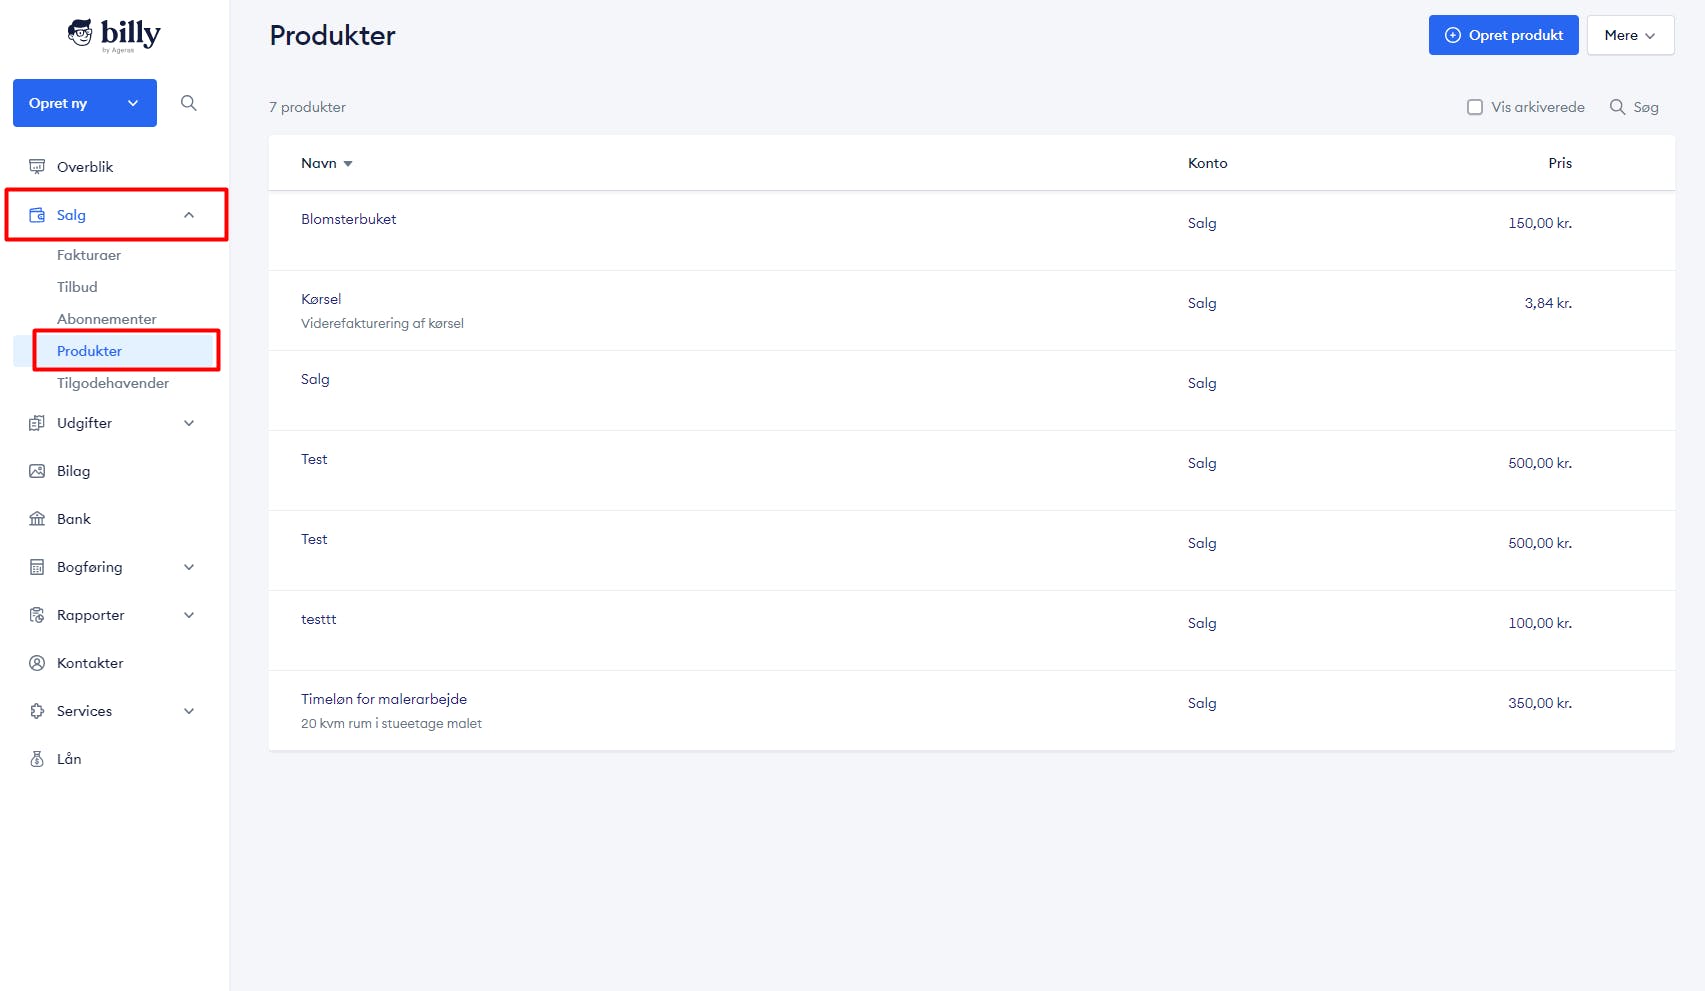Go to Overblik in the sidebar

85,167
